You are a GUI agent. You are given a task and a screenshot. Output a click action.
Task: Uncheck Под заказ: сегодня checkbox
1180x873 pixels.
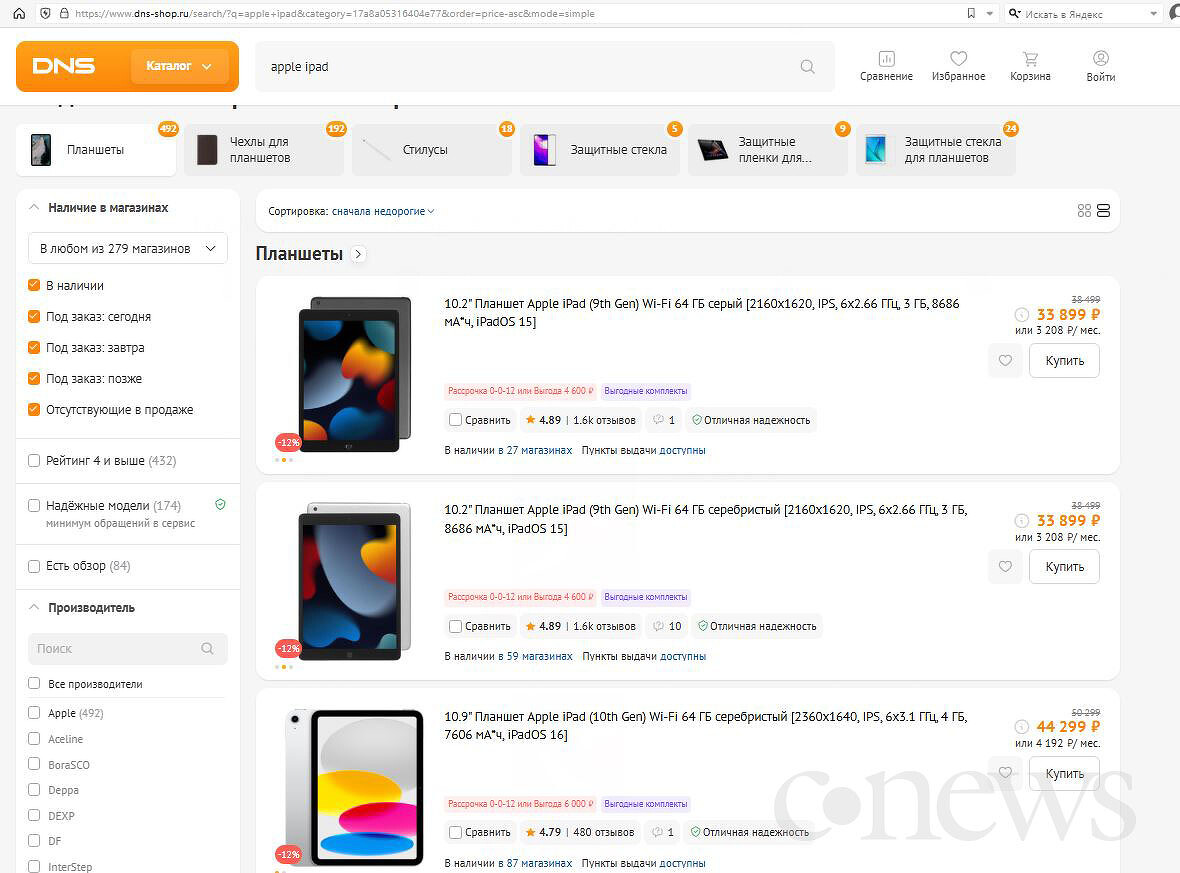(34, 316)
